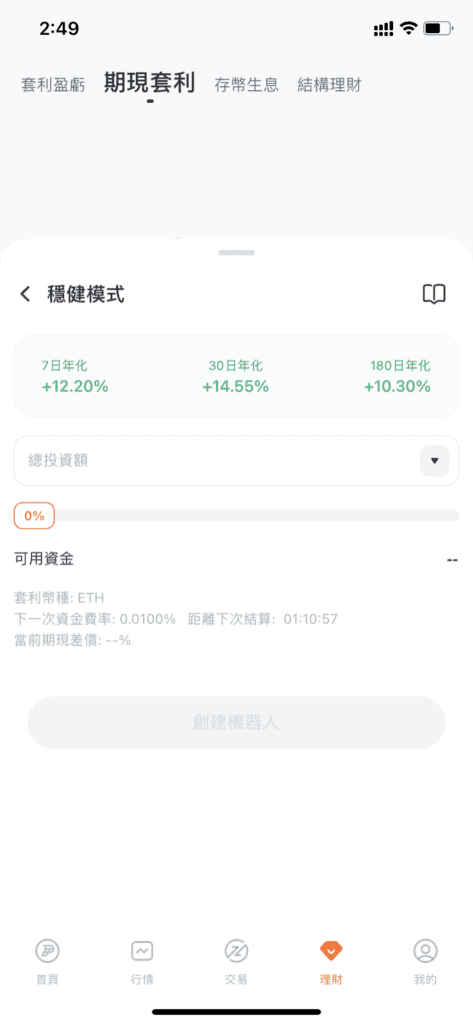Click the 0% investment slider handle
Screen dimensions: 473x1024
[34, 515]
